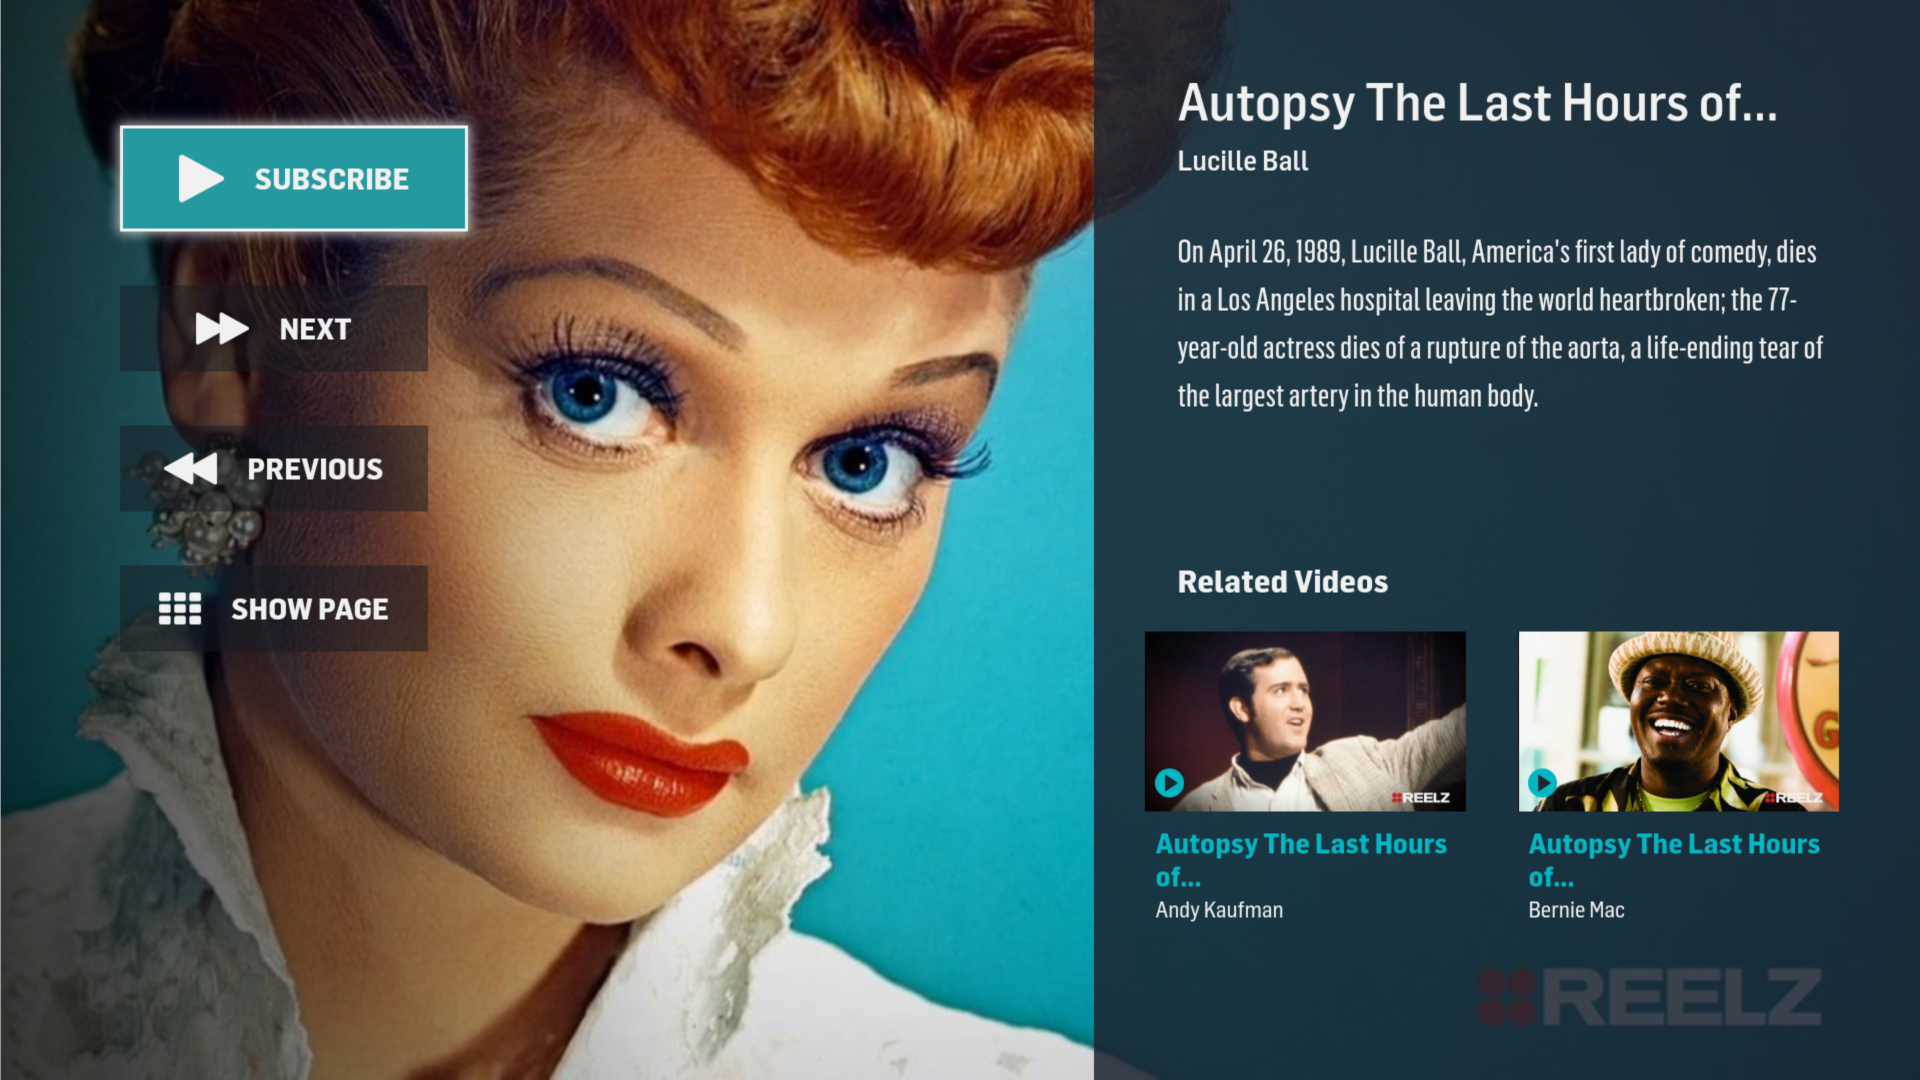This screenshot has width=1920, height=1080.
Task: Go to the NEXT episode
Action: point(274,329)
